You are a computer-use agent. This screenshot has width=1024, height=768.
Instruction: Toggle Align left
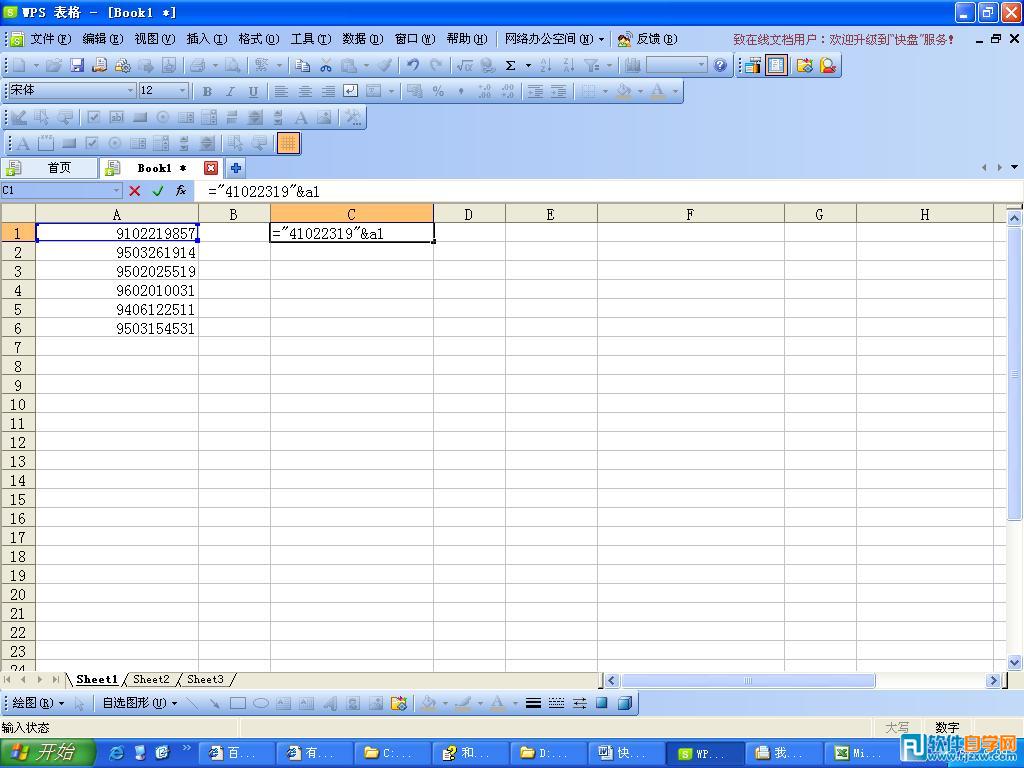[281, 91]
